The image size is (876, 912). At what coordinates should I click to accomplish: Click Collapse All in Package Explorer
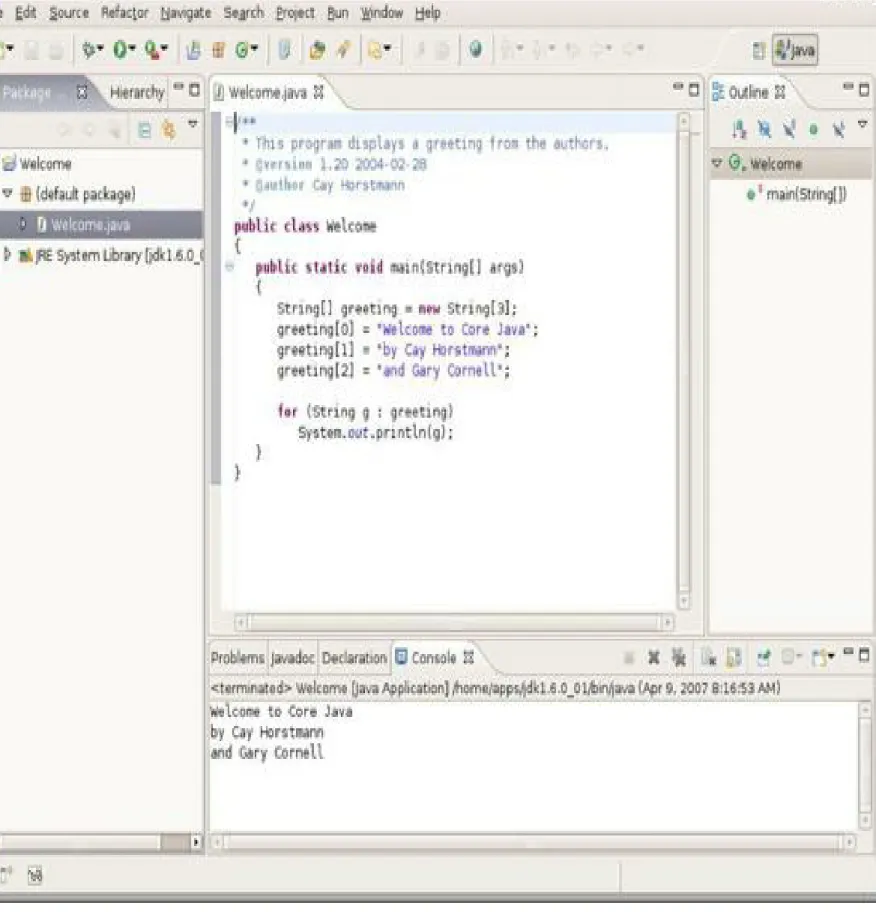point(145,130)
